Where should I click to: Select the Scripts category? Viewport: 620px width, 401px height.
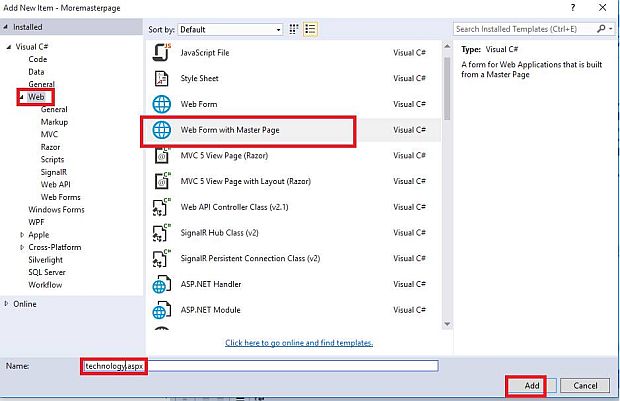(x=52, y=160)
